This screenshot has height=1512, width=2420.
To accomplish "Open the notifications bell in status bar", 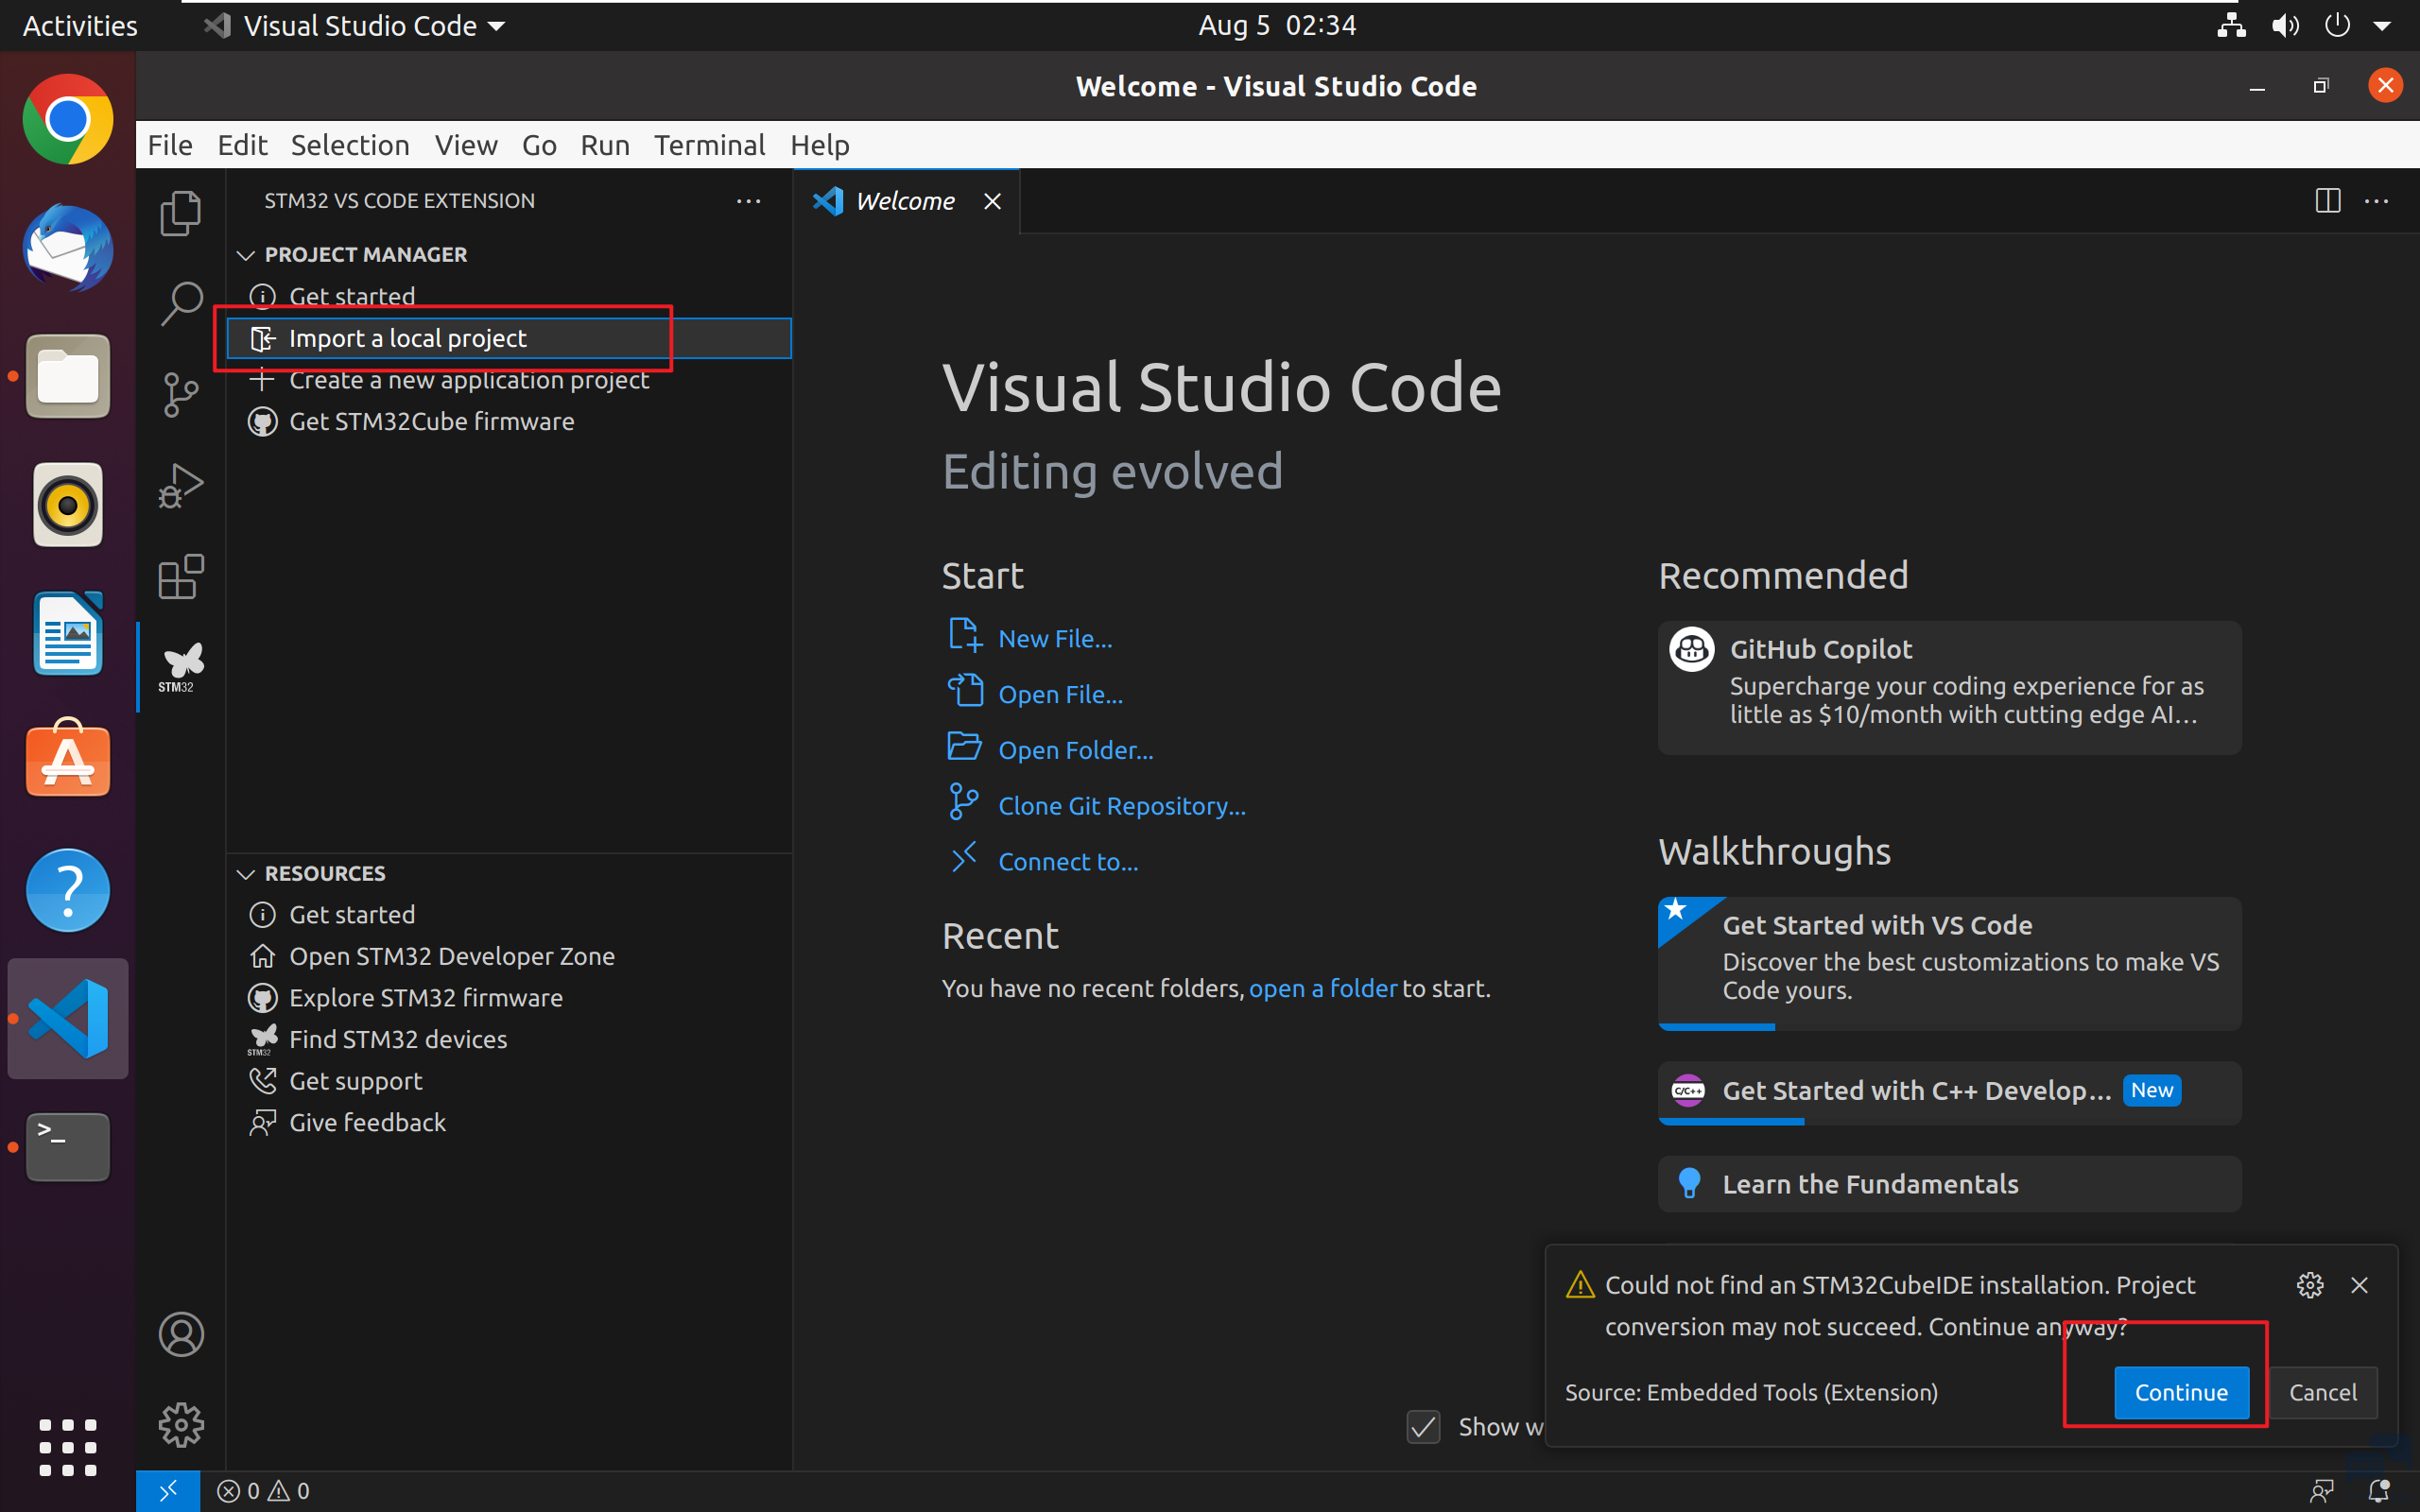I will point(2379,1490).
